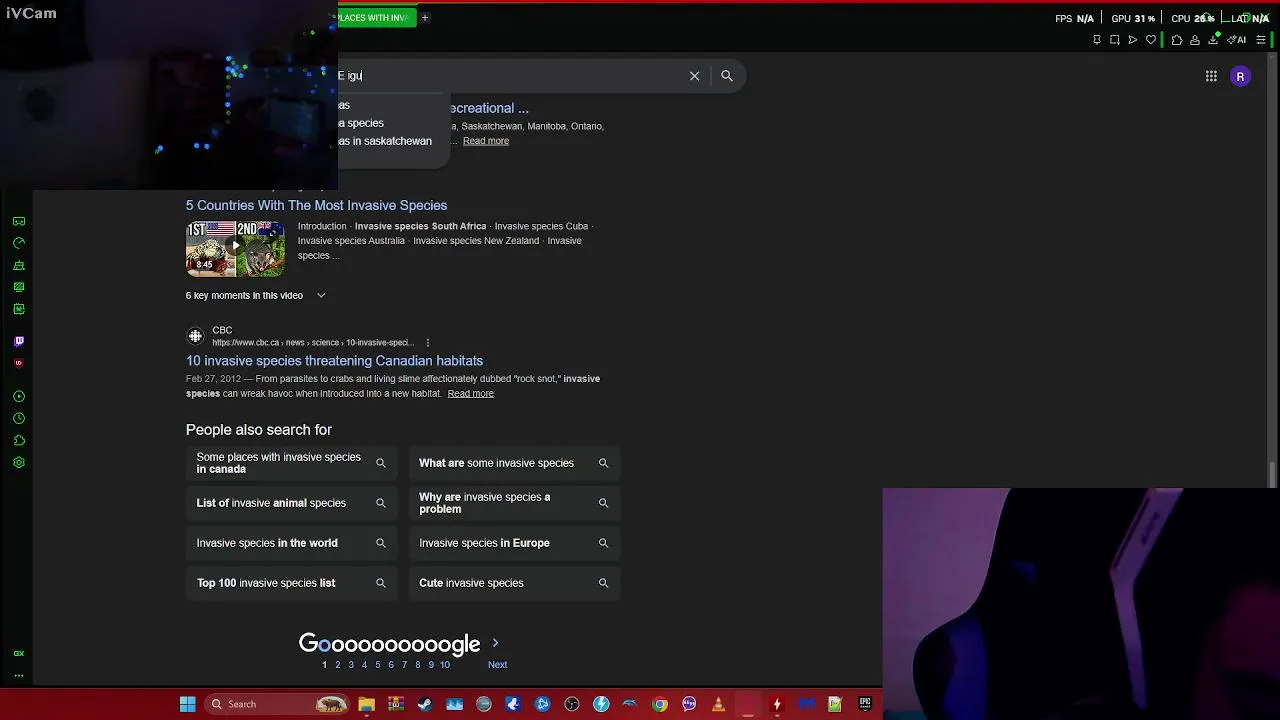
Task: Search Cute invasive species
Action: click(514, 583)
